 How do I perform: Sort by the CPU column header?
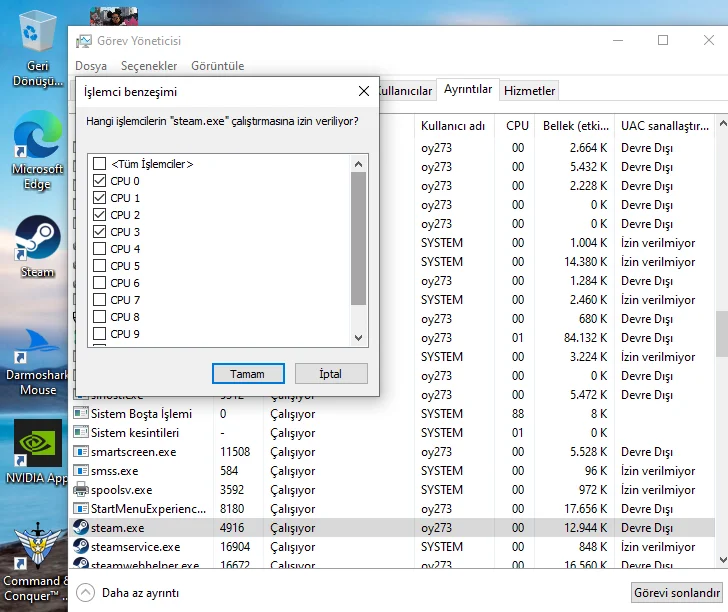click(x=515, y=125)
